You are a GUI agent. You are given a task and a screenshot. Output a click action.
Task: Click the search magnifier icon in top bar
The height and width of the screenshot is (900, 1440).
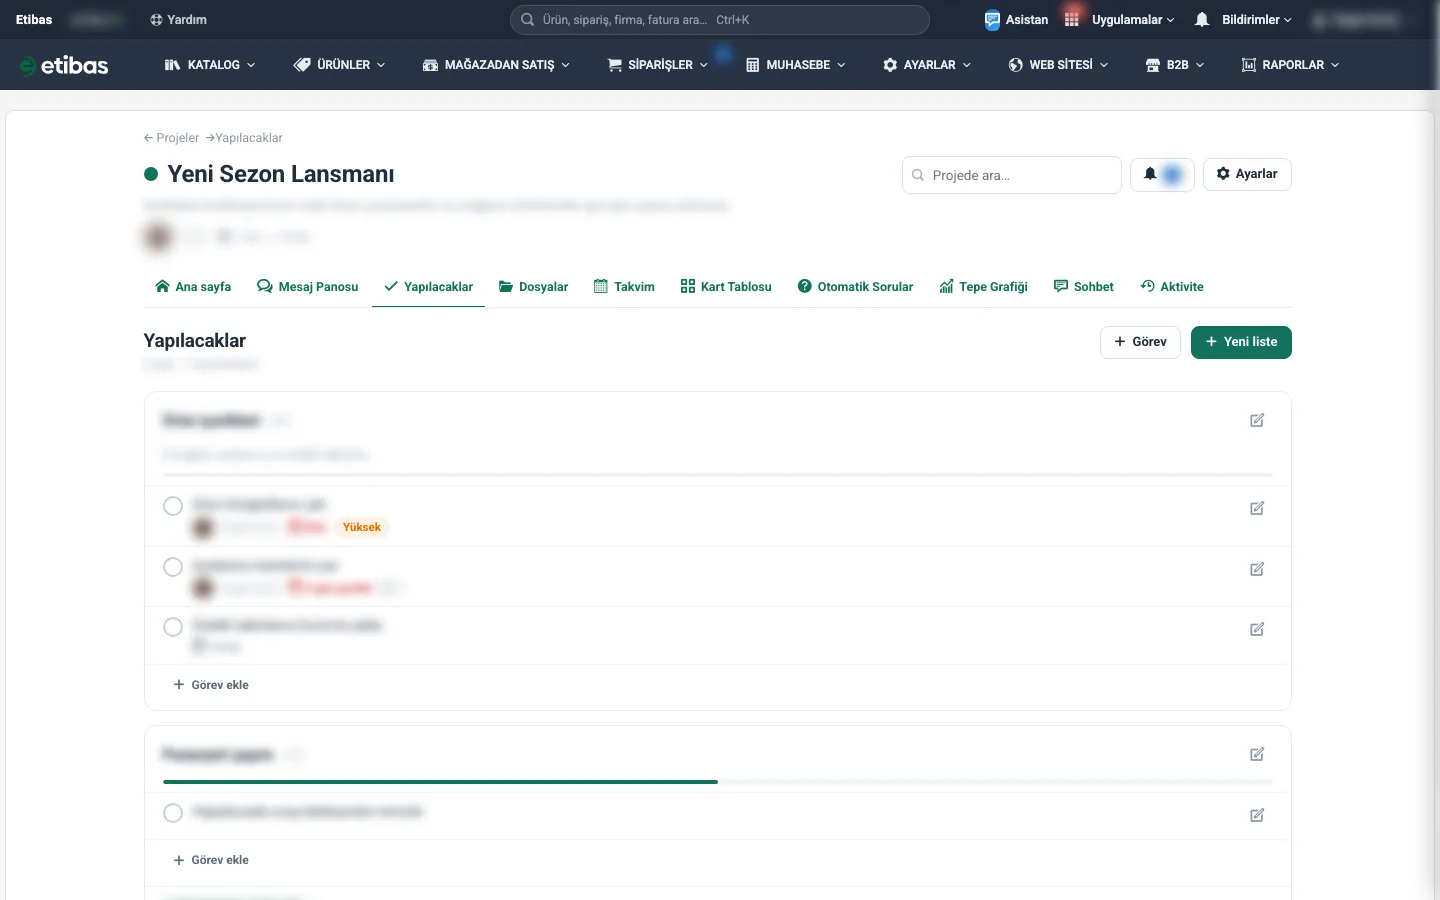pyautogui.click(x=527, y=20)
